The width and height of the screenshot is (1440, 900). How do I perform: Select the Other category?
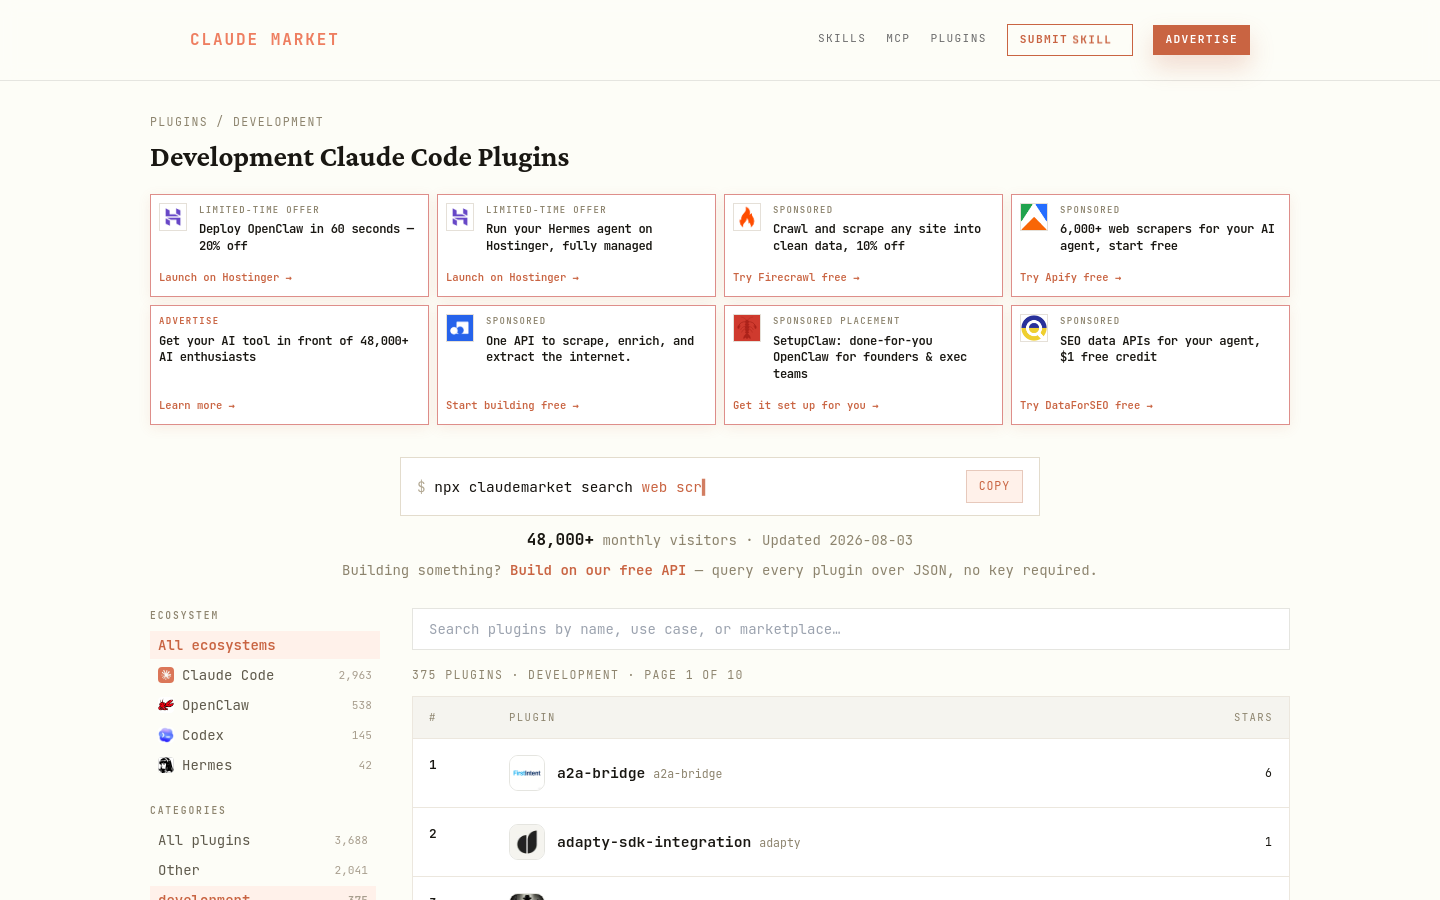tap(263, 870)
